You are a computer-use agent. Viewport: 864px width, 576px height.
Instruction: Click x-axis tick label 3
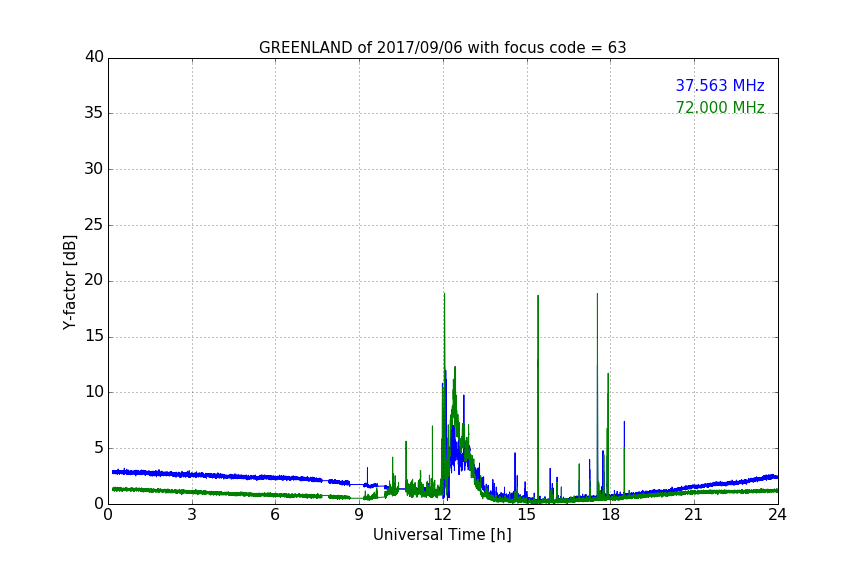[192, 515]
